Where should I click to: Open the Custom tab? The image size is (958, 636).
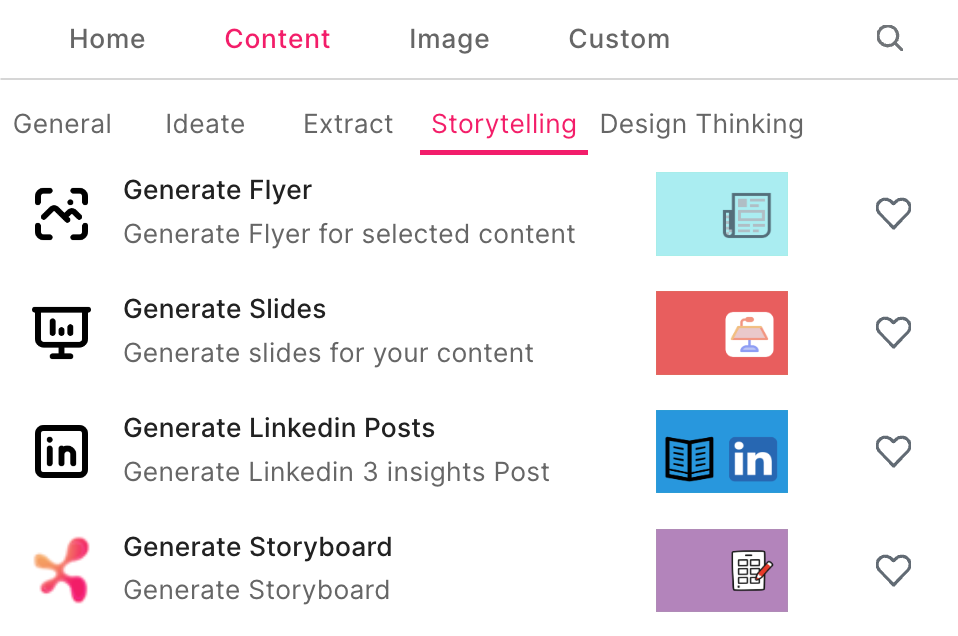click(620, 39)
